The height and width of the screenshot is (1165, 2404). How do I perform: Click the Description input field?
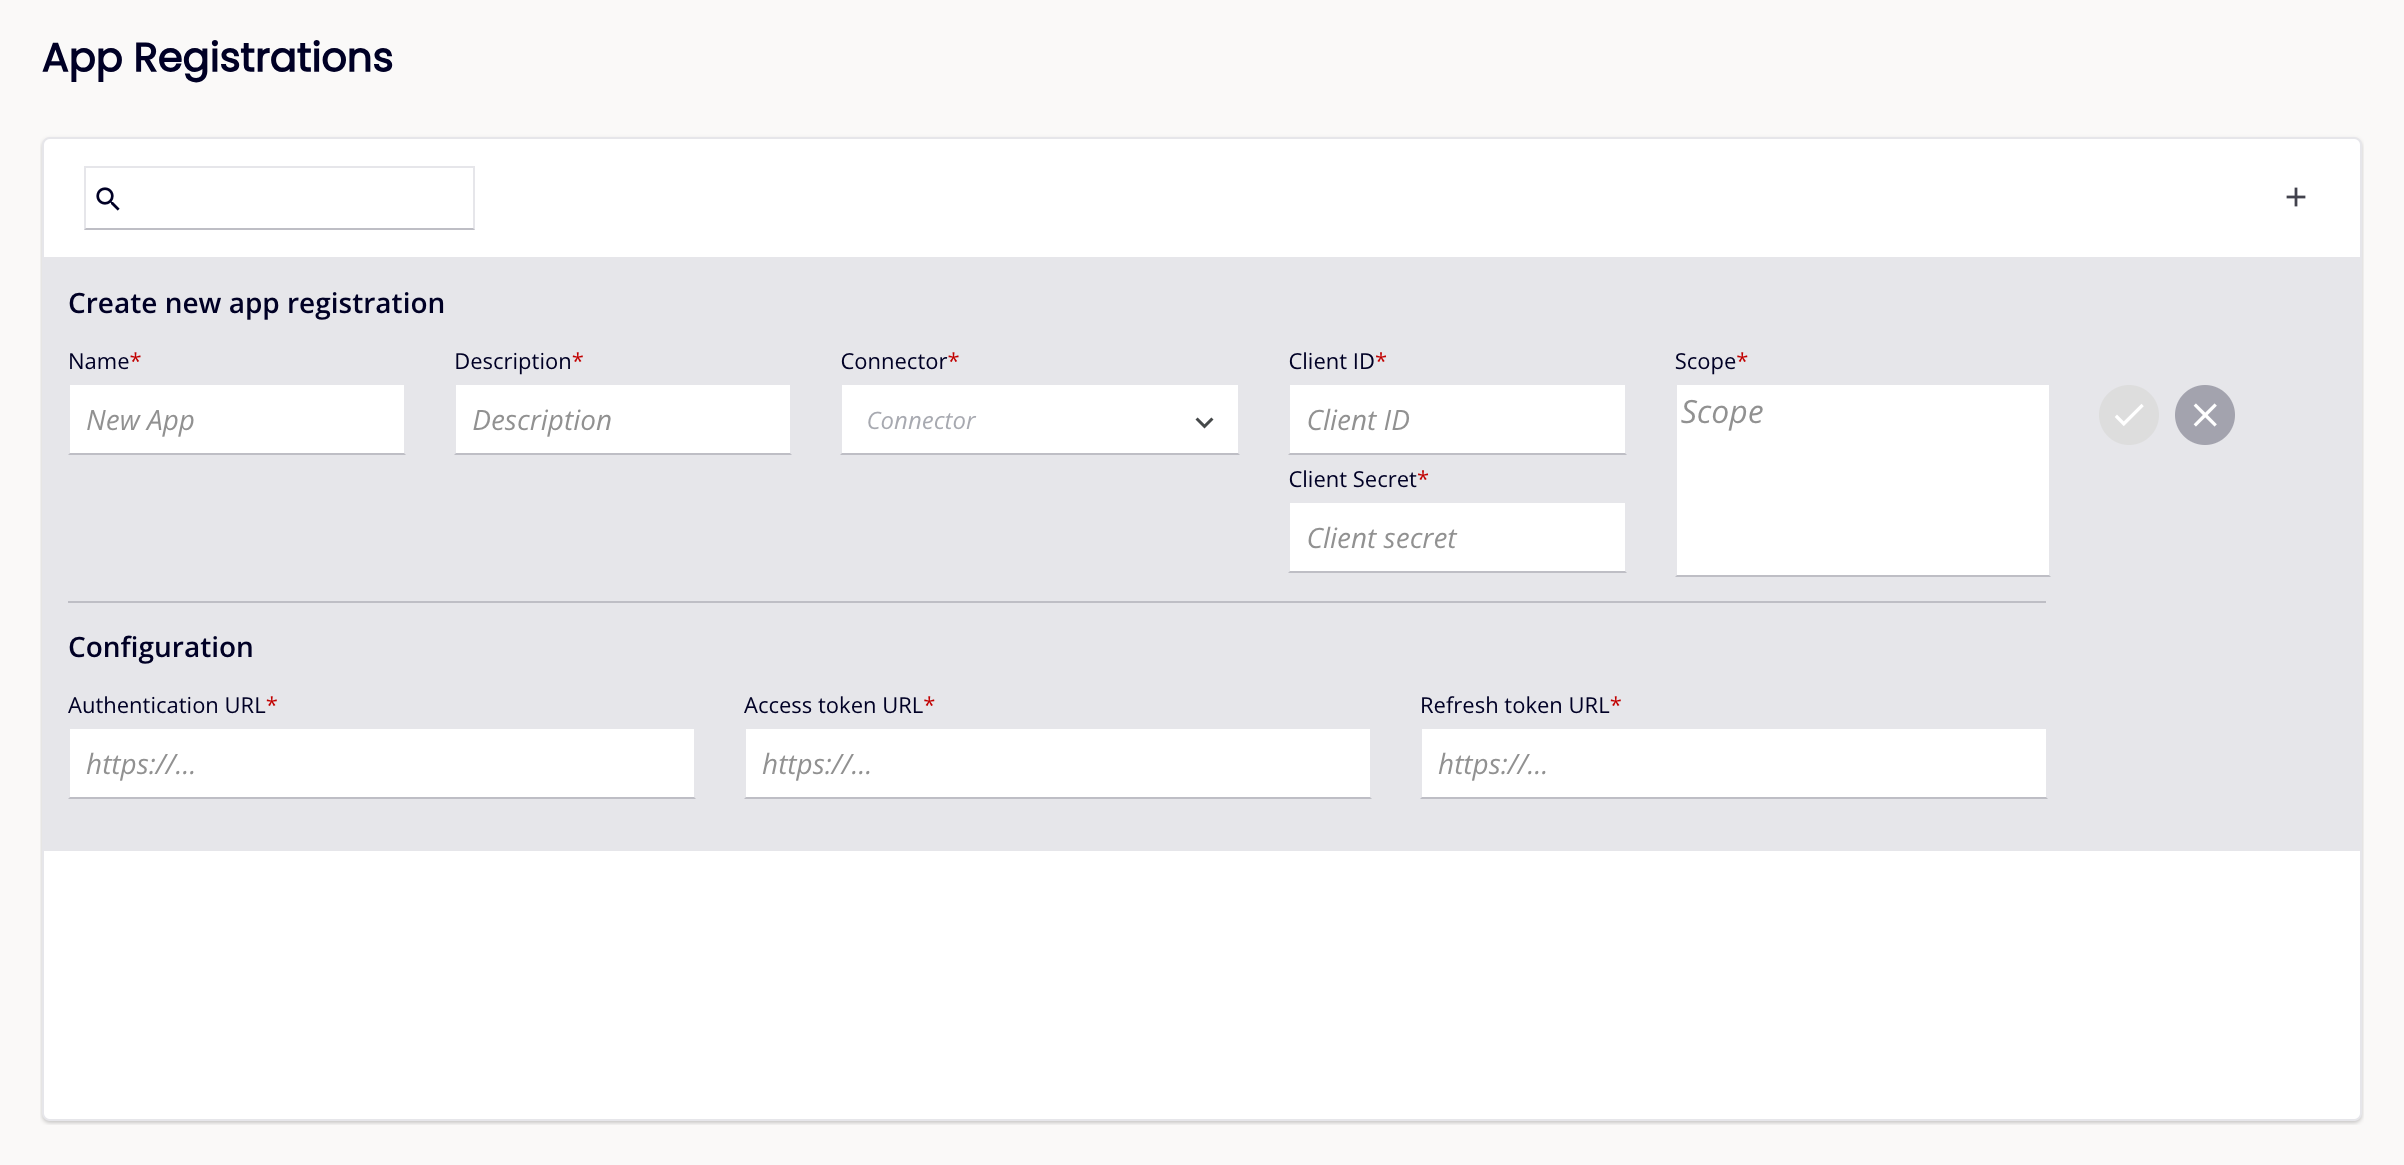(x=623, y=420)
